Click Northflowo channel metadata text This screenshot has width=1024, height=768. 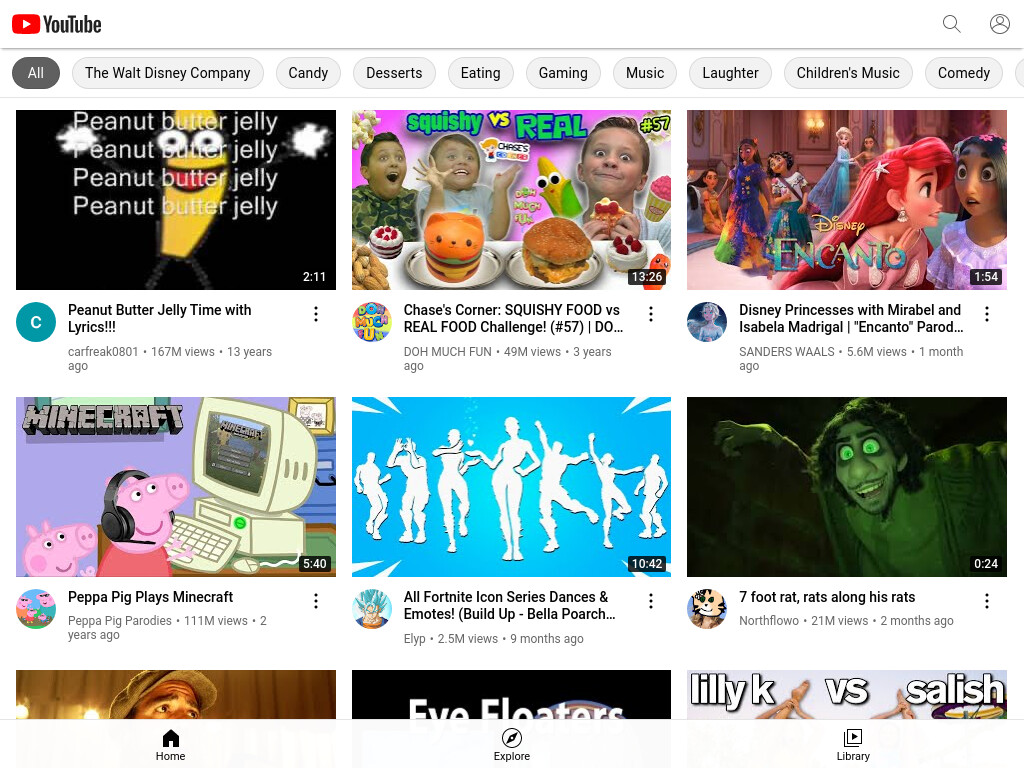(846, 620)
